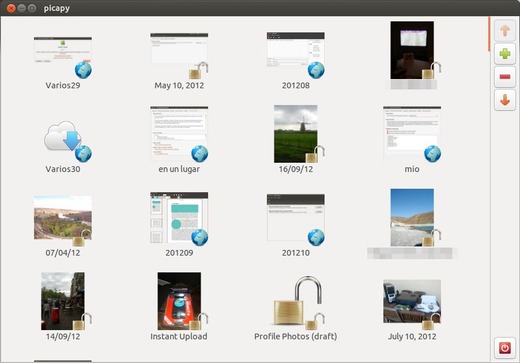Click the orange down arrow button

coord(505,100)
